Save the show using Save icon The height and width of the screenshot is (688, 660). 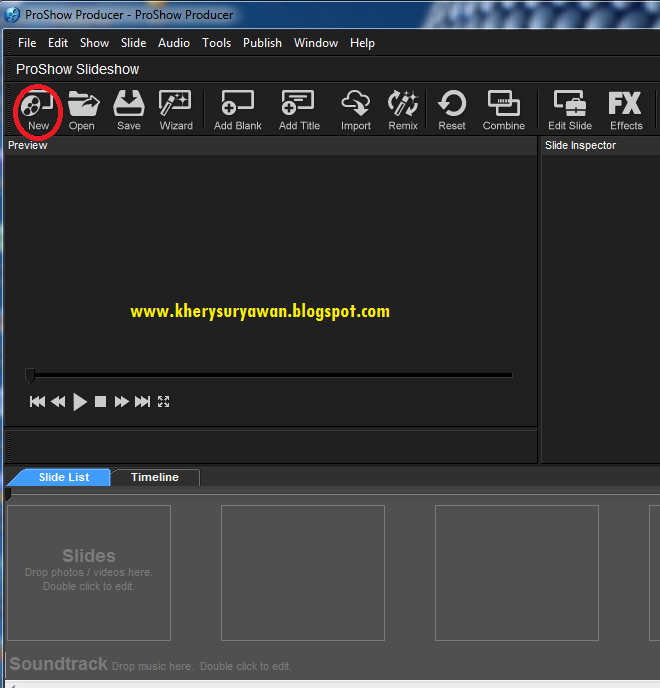(129, 110)
